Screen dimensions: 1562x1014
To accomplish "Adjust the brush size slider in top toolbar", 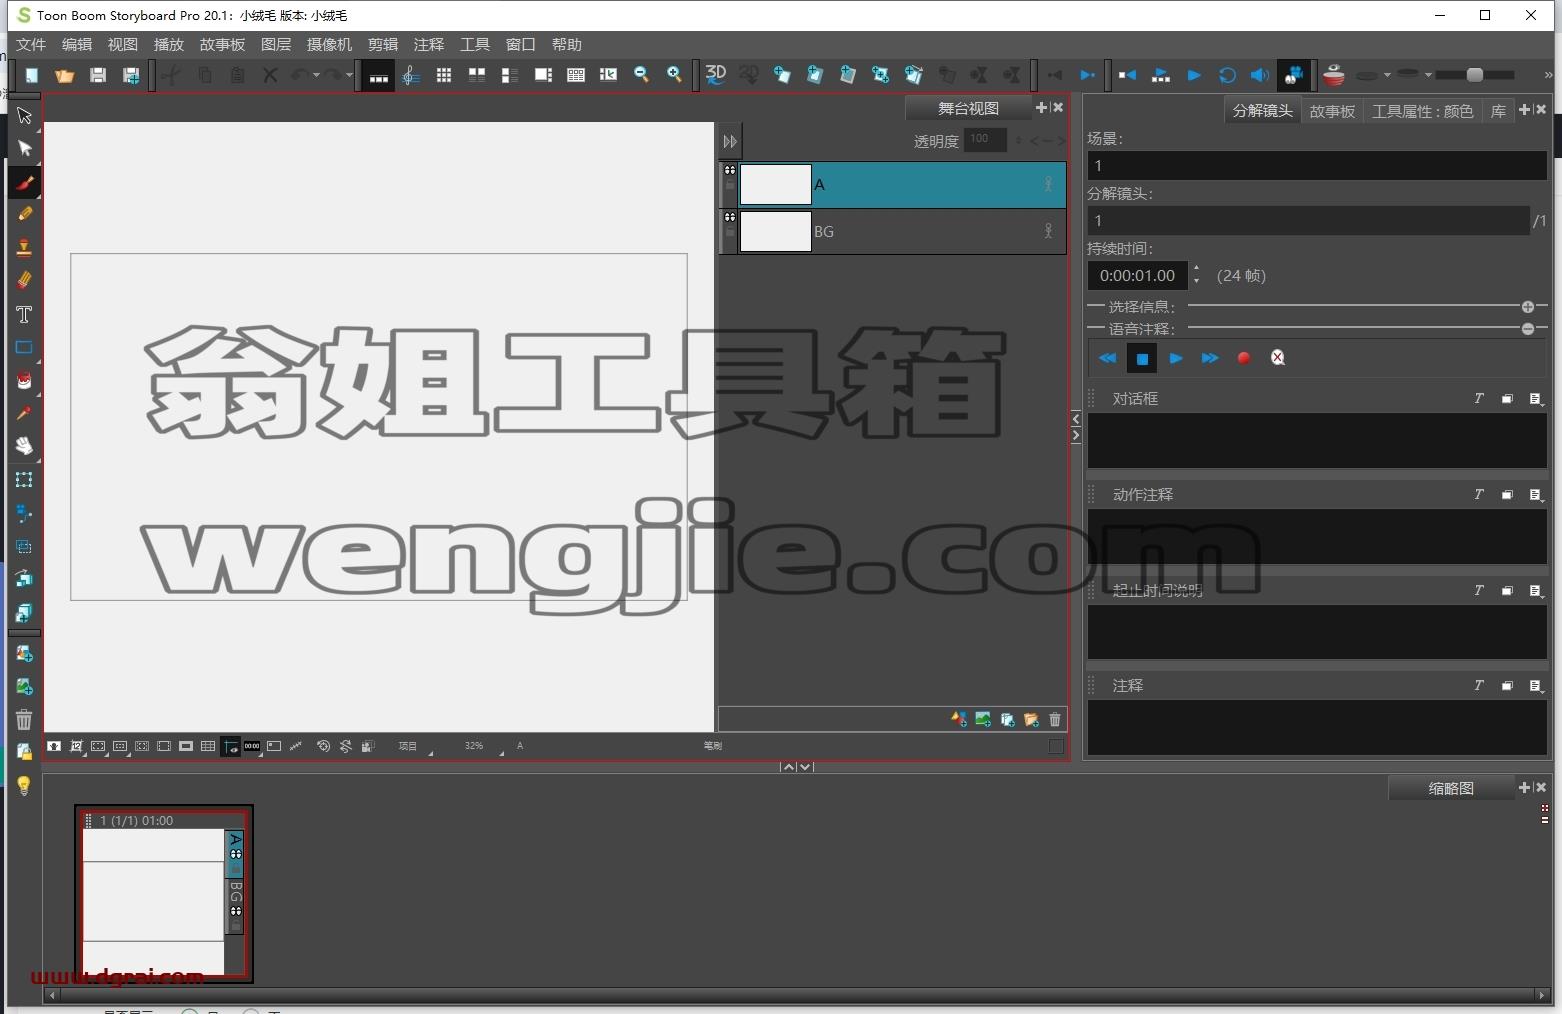I will pos(1476,75).
